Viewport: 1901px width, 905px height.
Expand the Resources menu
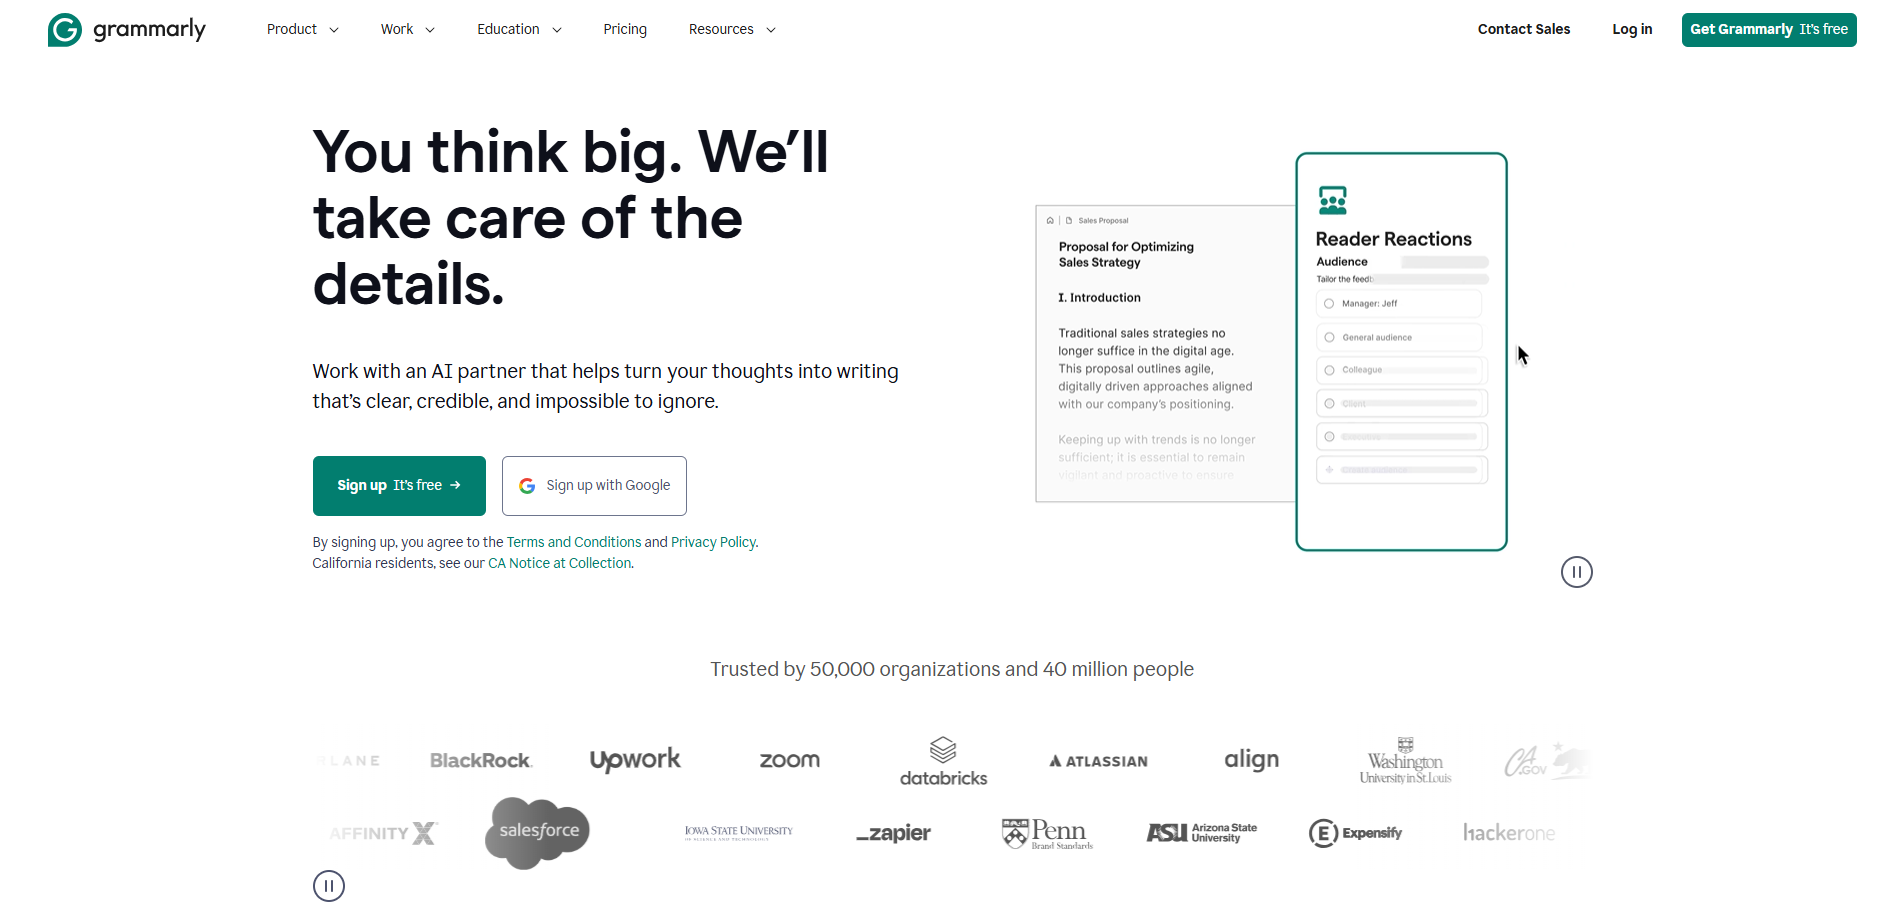click(732, 29)
